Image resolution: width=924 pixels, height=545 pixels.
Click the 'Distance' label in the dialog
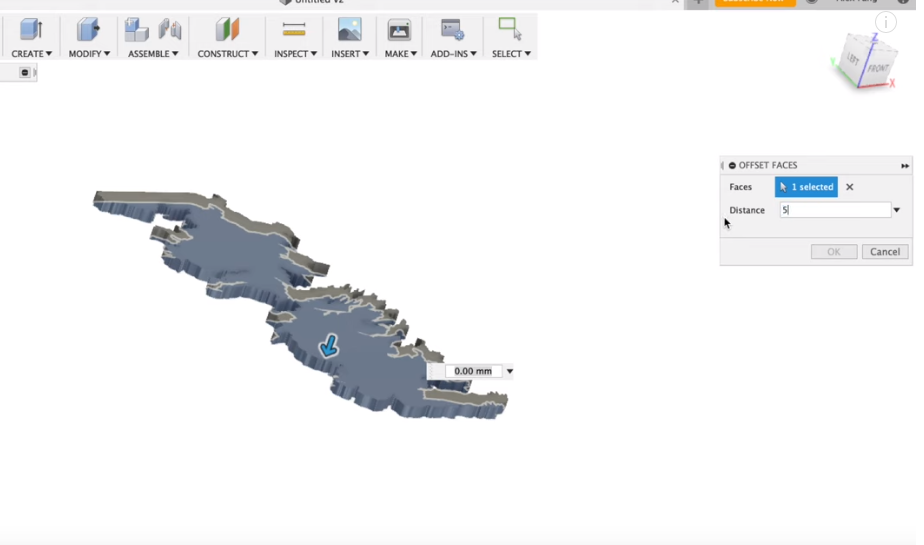(747, 210)
